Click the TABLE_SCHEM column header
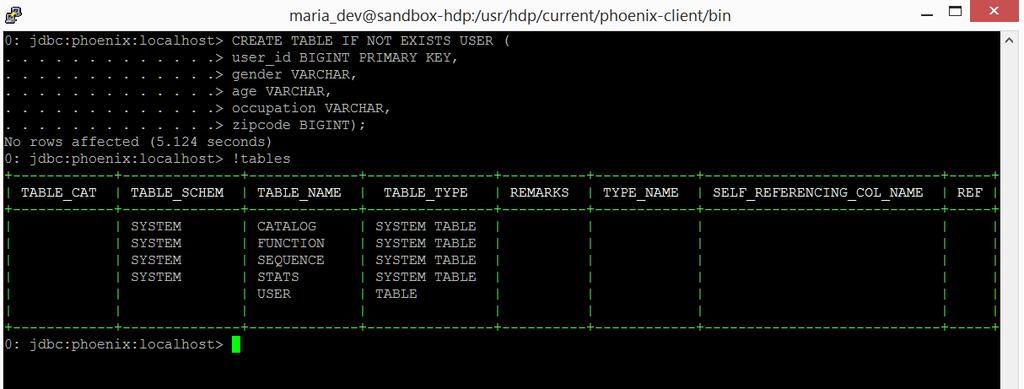The image size is (1024, 389). (x=177, y=193)
